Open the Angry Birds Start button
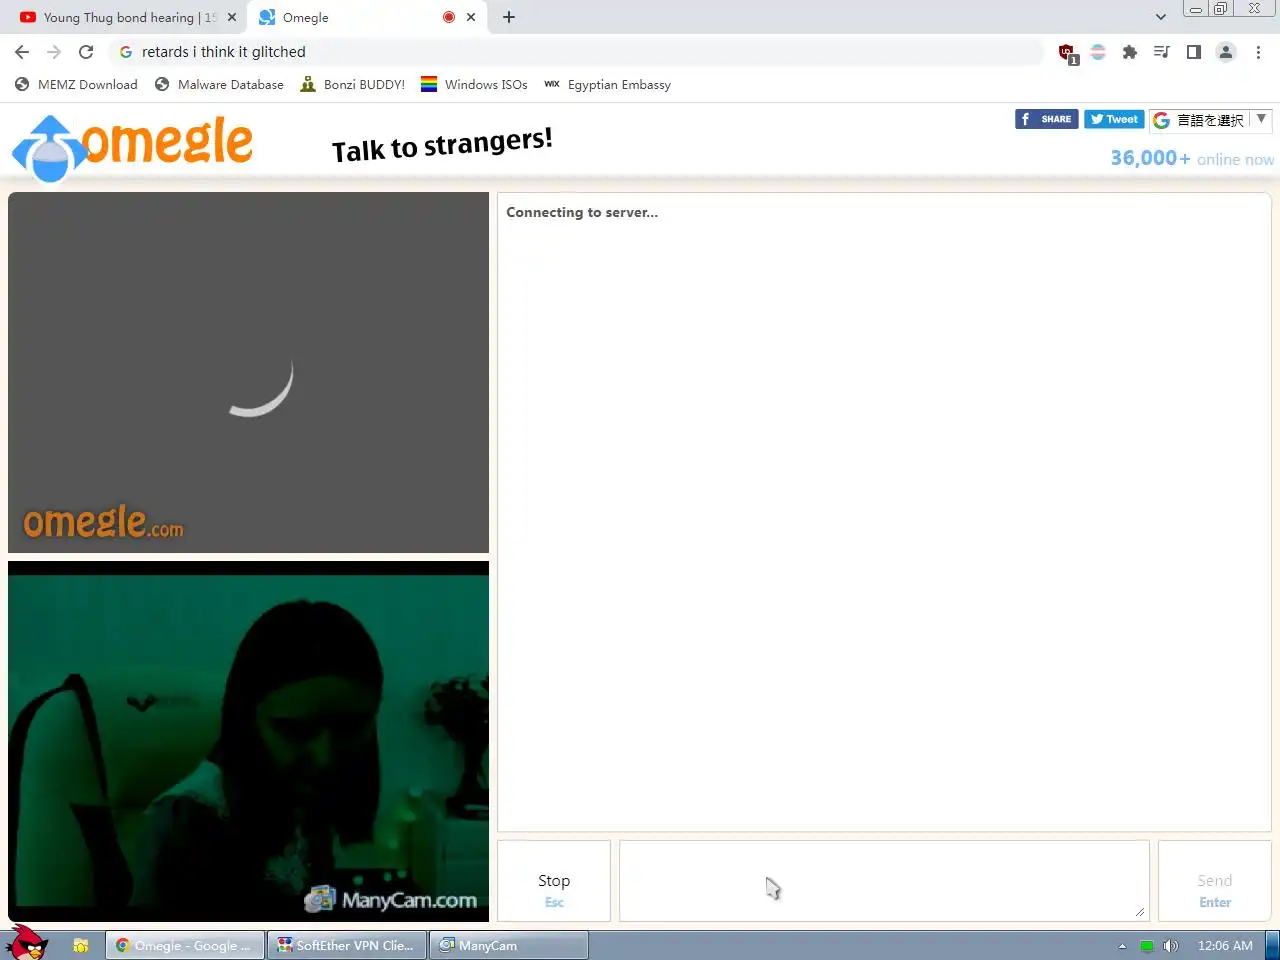The image size is (1280, 960). (27, 943)
